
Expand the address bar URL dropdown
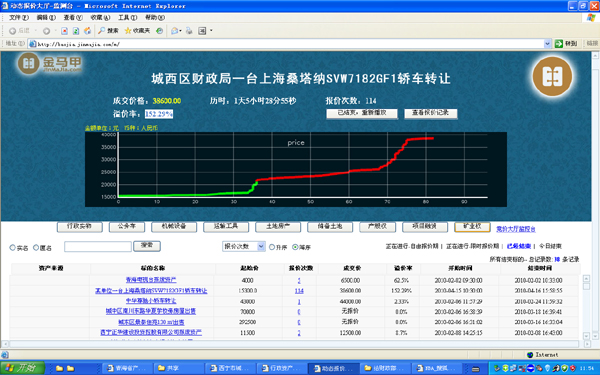547,44
